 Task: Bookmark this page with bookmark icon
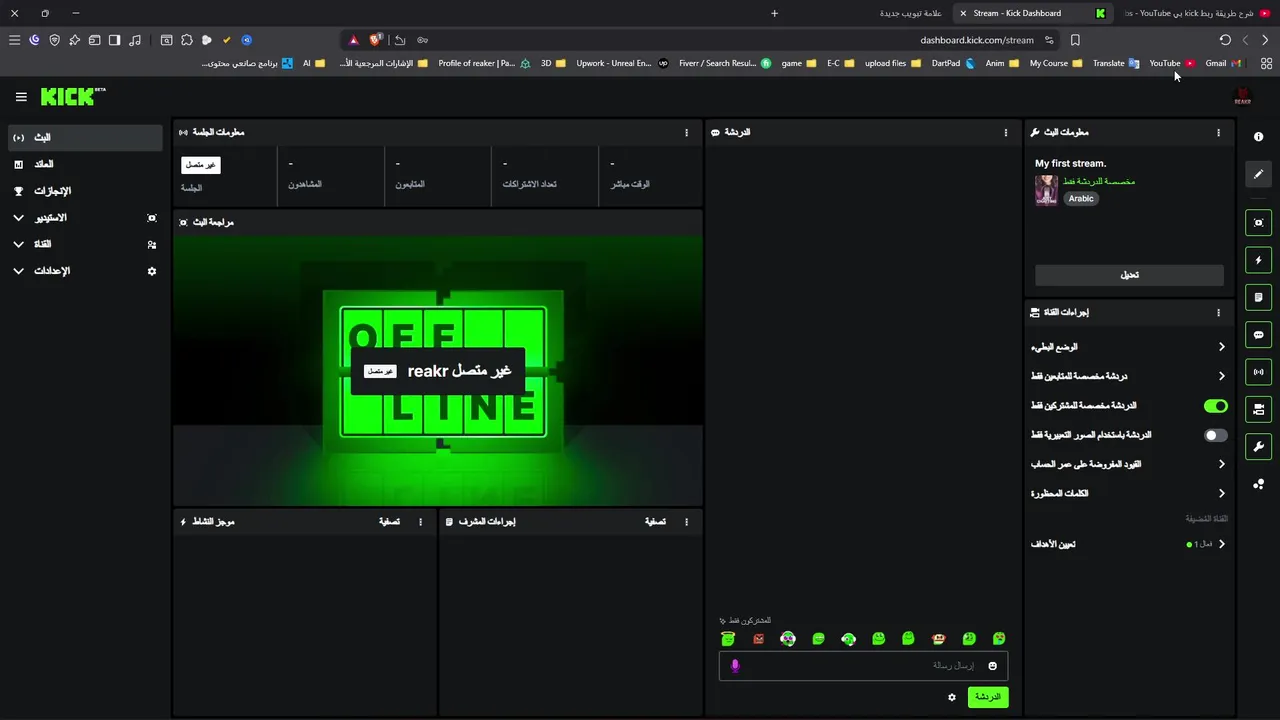1075,40
